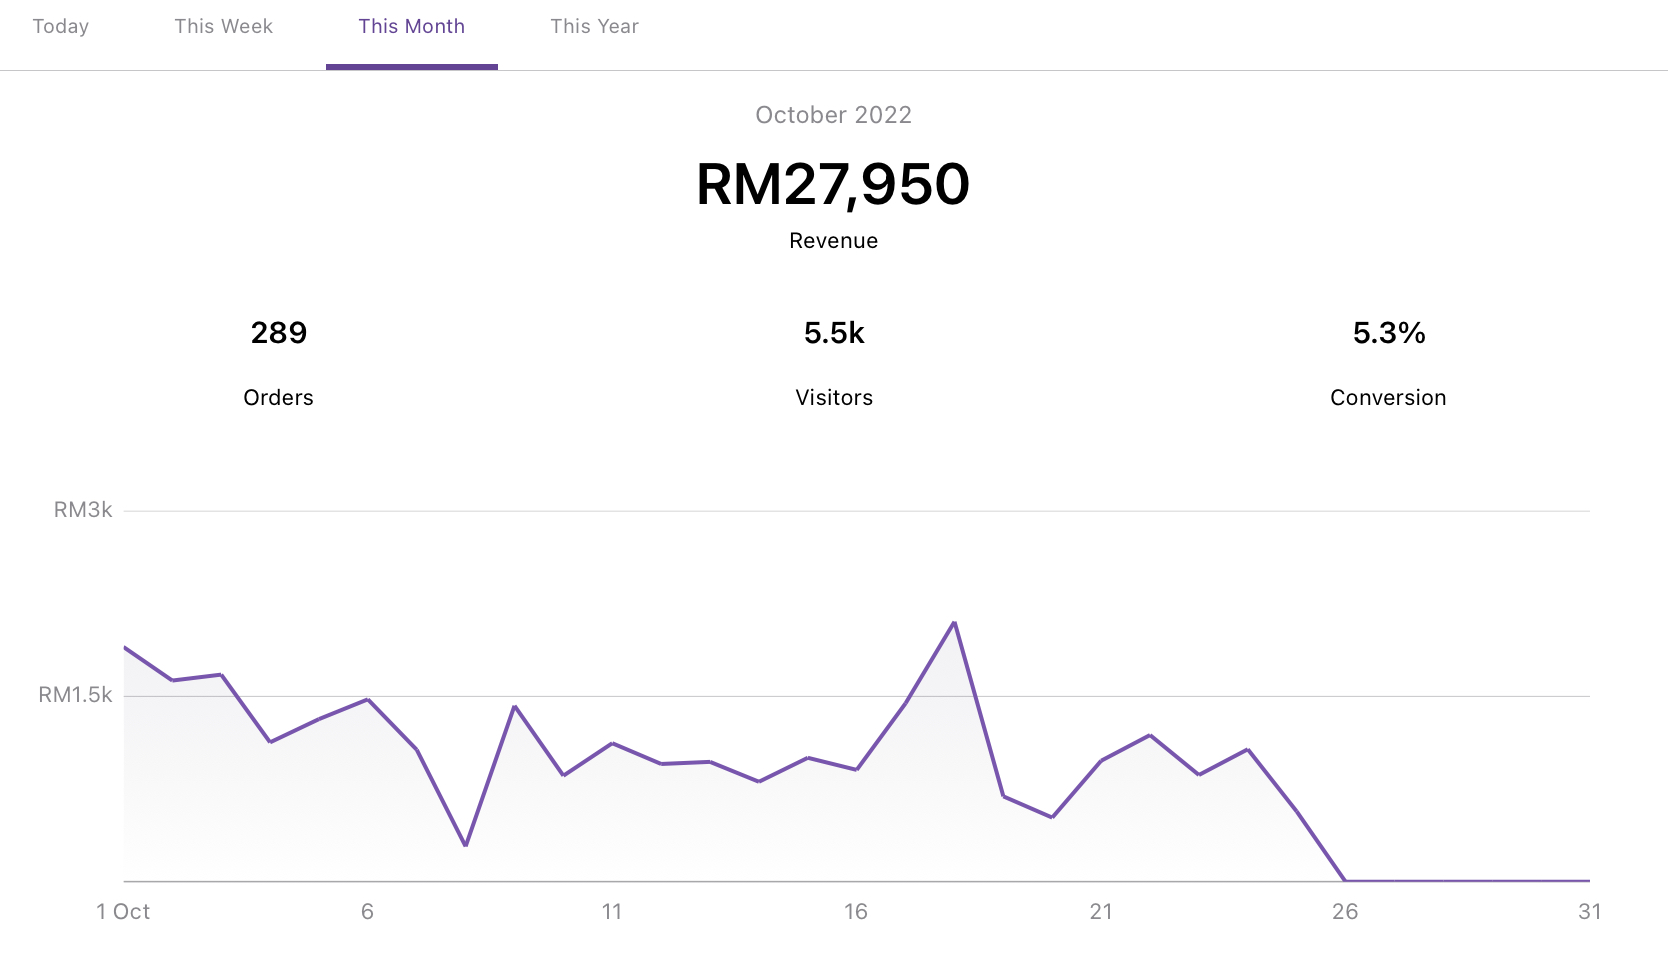Click the Visitors label
Screen dimensions: 1668x958
tap(833, 398)
